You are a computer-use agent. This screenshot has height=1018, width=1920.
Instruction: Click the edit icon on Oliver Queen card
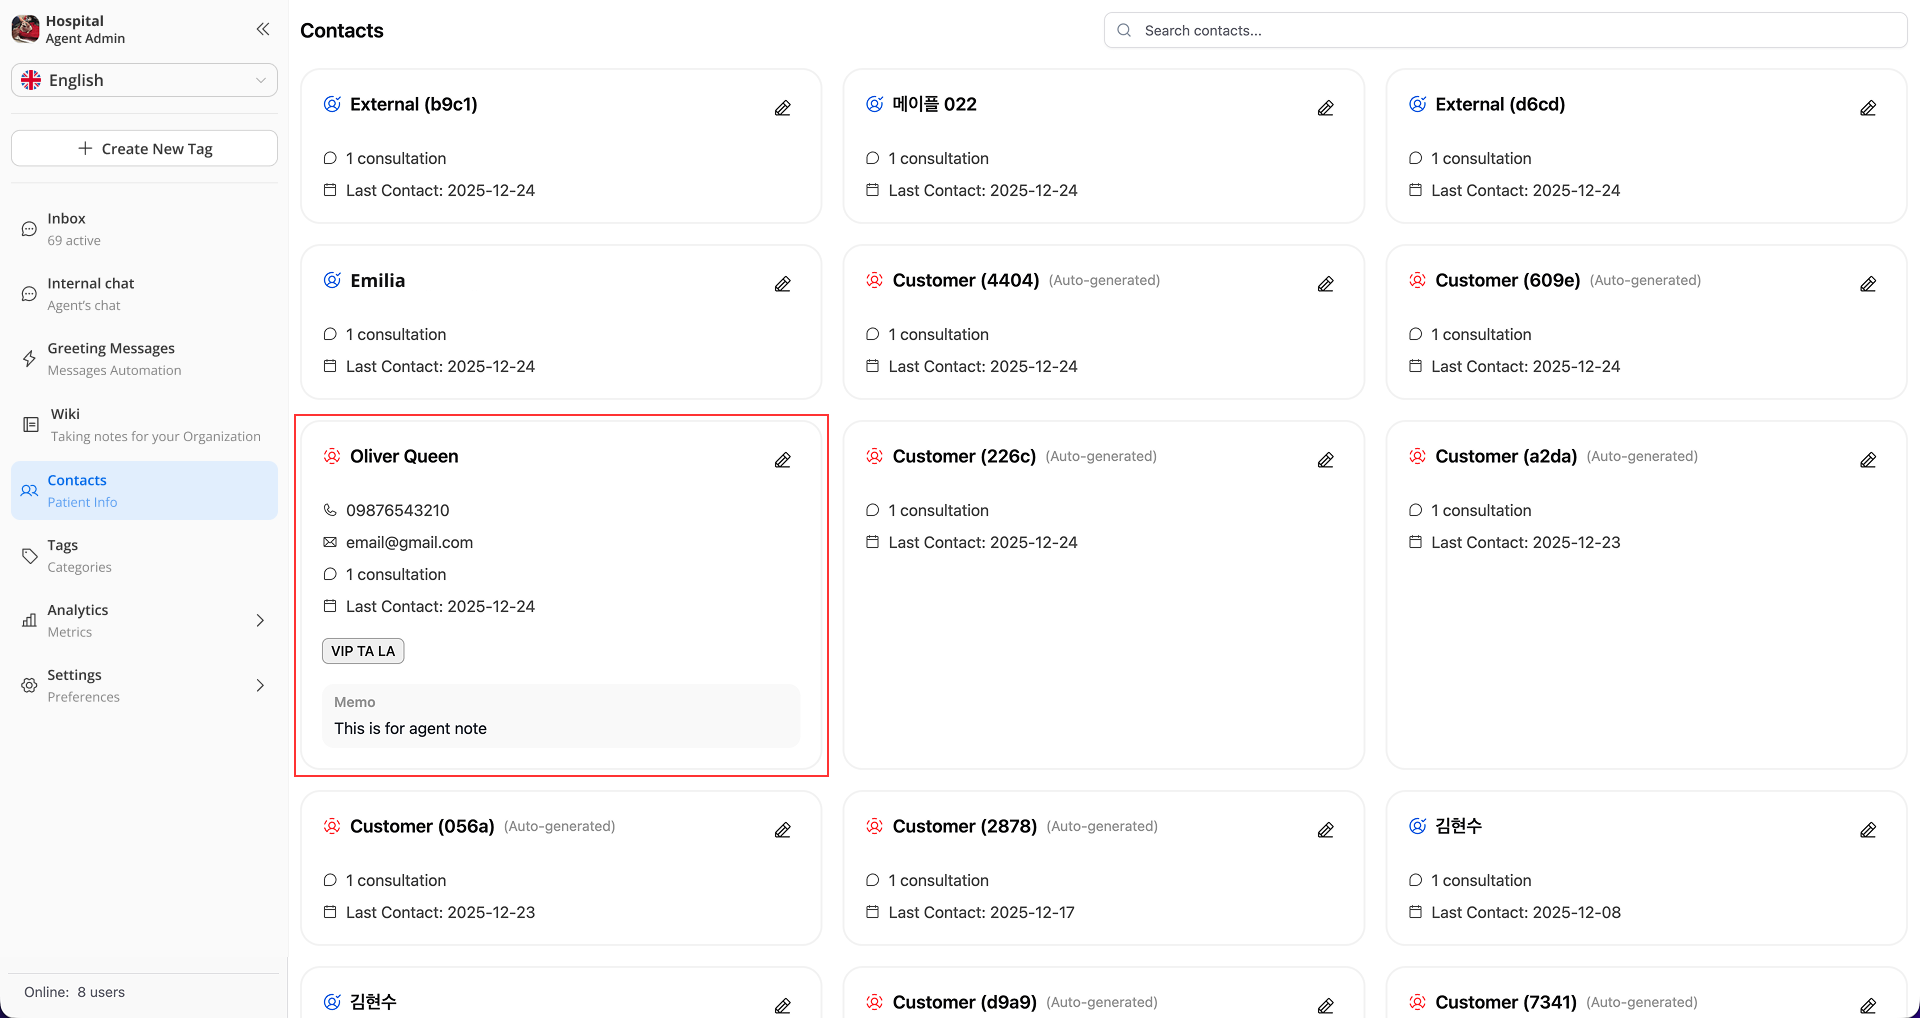[782, 460]
